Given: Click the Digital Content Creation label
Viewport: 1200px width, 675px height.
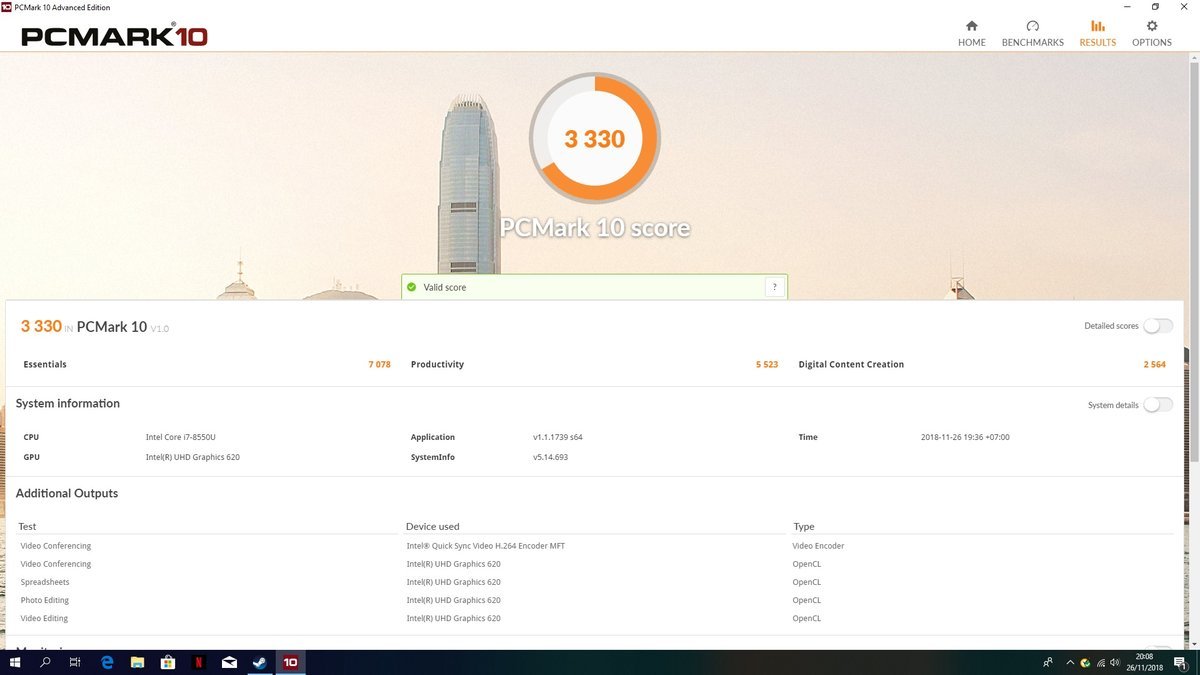Looking at the screenshot, I should pyautogui.click(x=851, y=365).
